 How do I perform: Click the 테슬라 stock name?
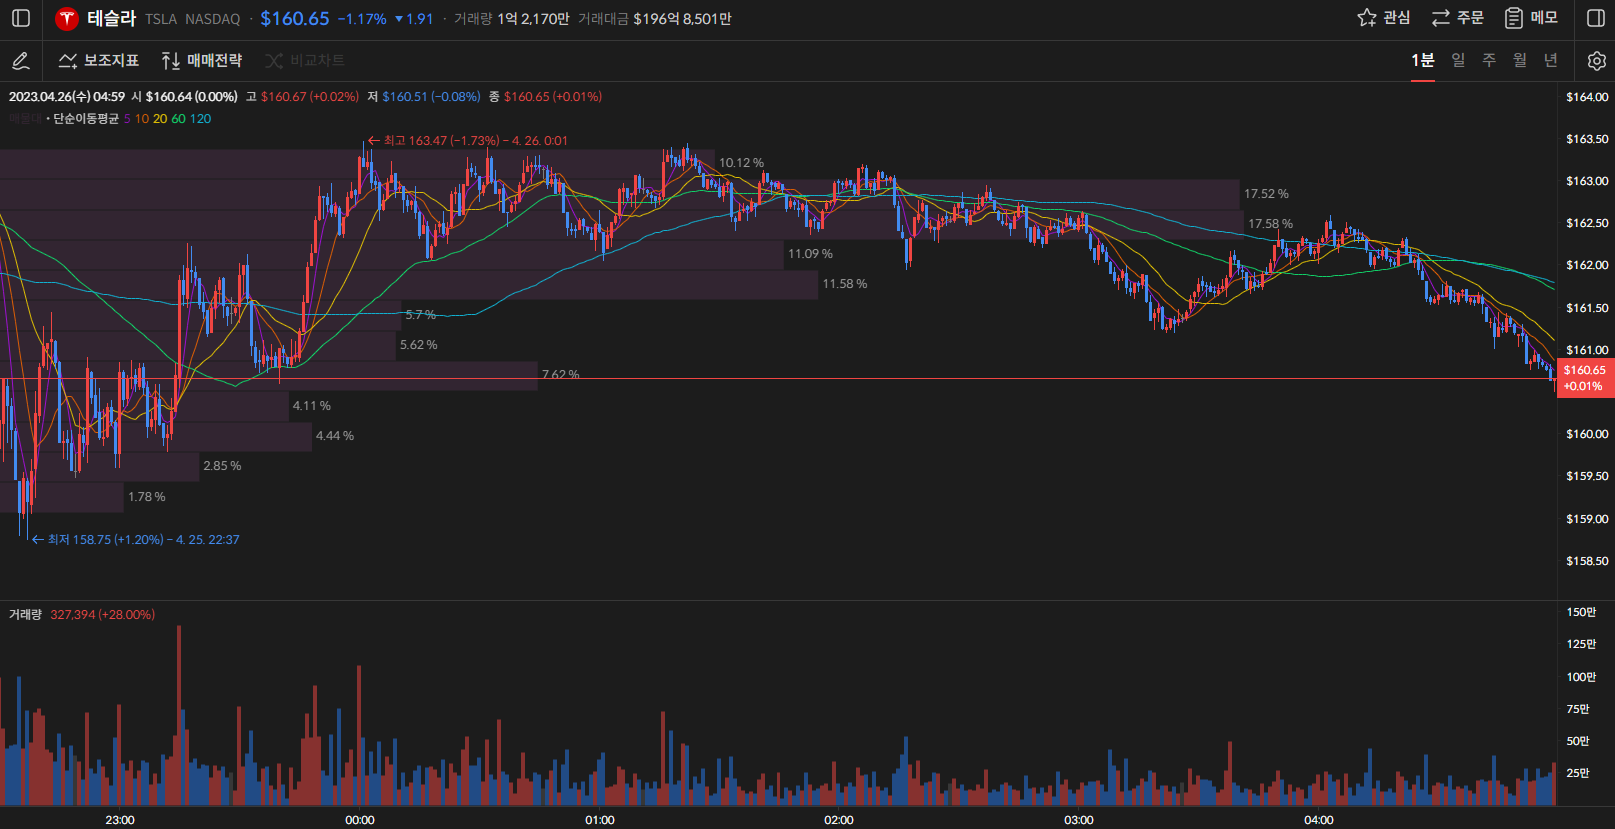point(111,18)
